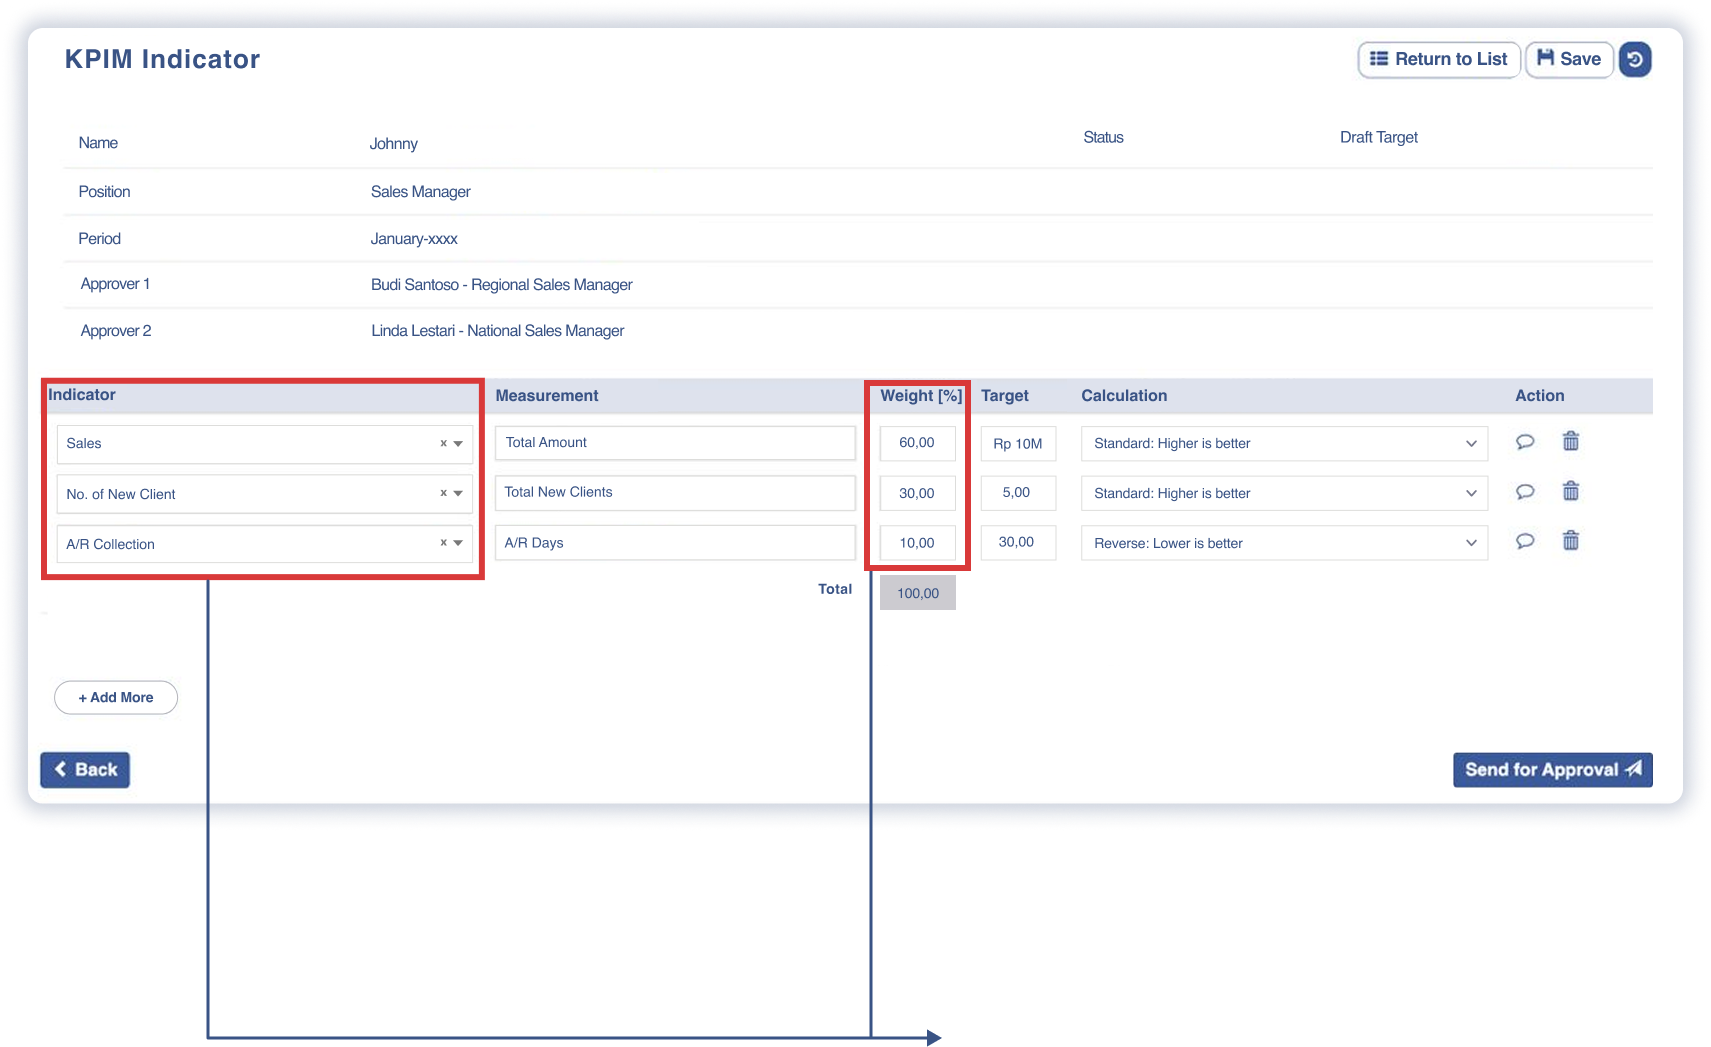Click the refresh icon next to Save

click(x=1635, y=60)
